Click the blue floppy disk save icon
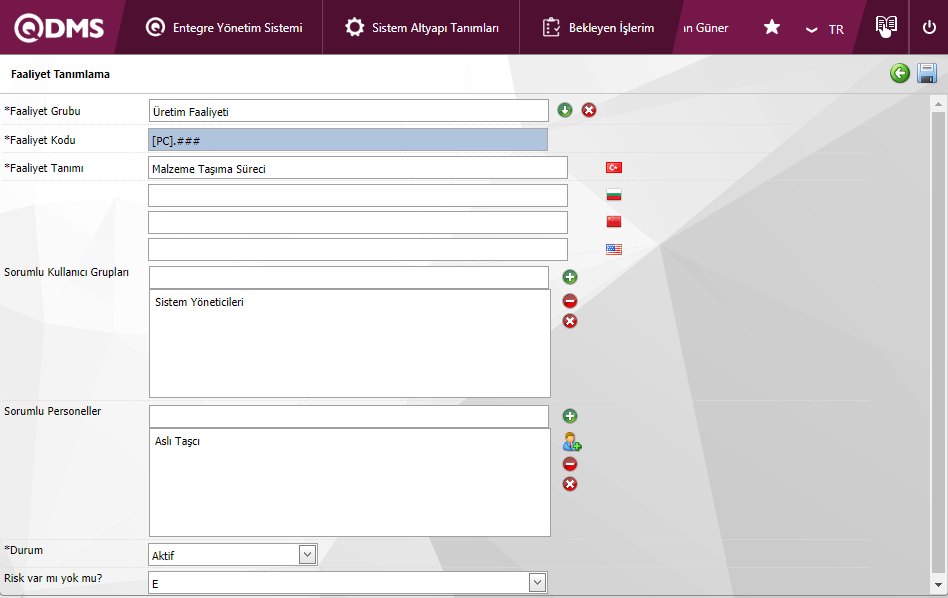 [x=927, y=73]
